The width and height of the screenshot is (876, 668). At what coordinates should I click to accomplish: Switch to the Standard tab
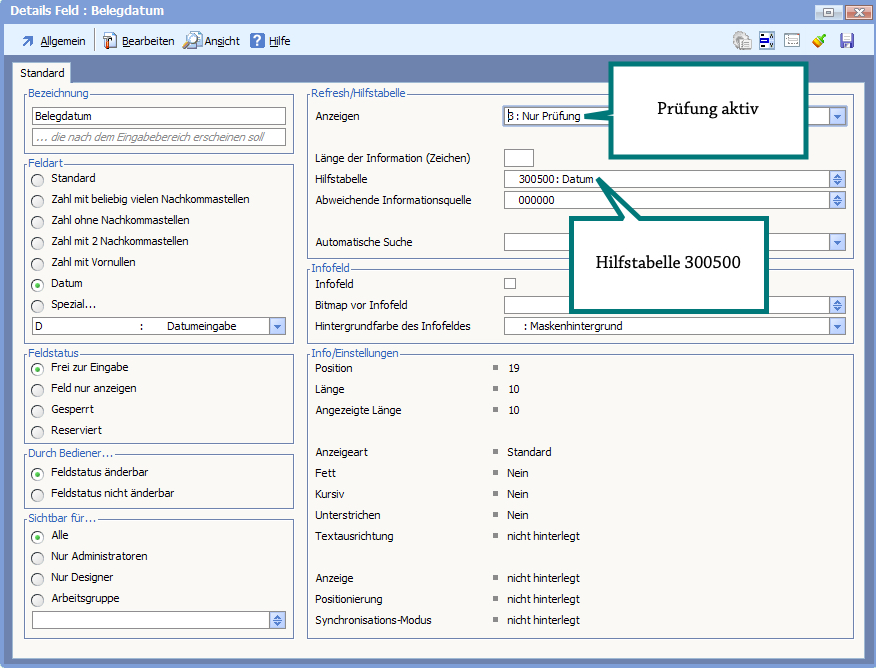(42, 74)
